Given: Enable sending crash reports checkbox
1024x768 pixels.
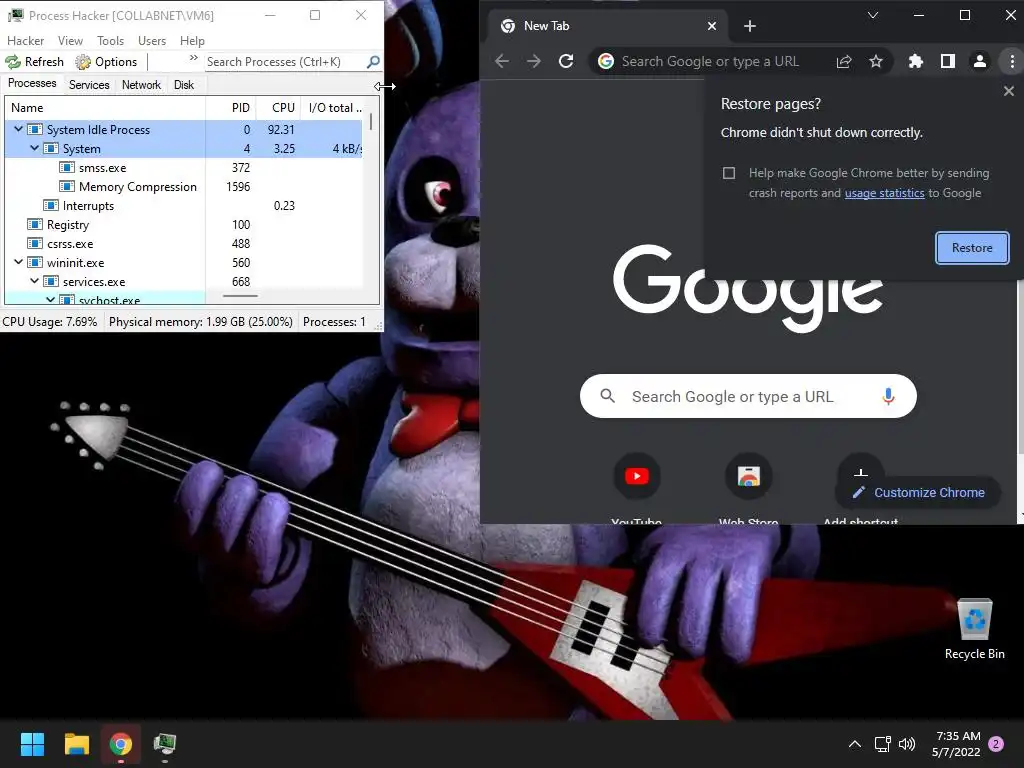Looking at the screenshot, I should pos(729,173).
